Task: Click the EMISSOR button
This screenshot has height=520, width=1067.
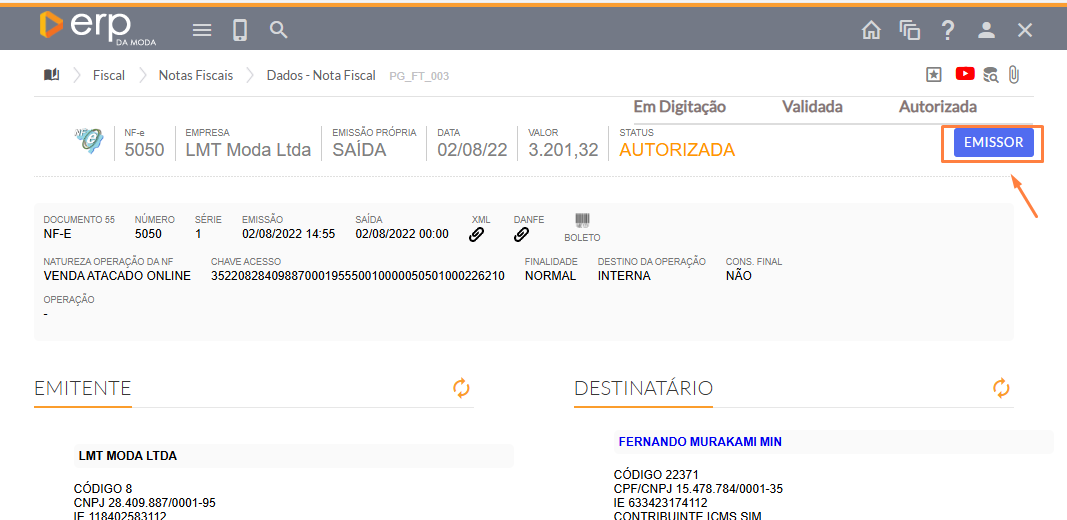Action: pos(993,143)
